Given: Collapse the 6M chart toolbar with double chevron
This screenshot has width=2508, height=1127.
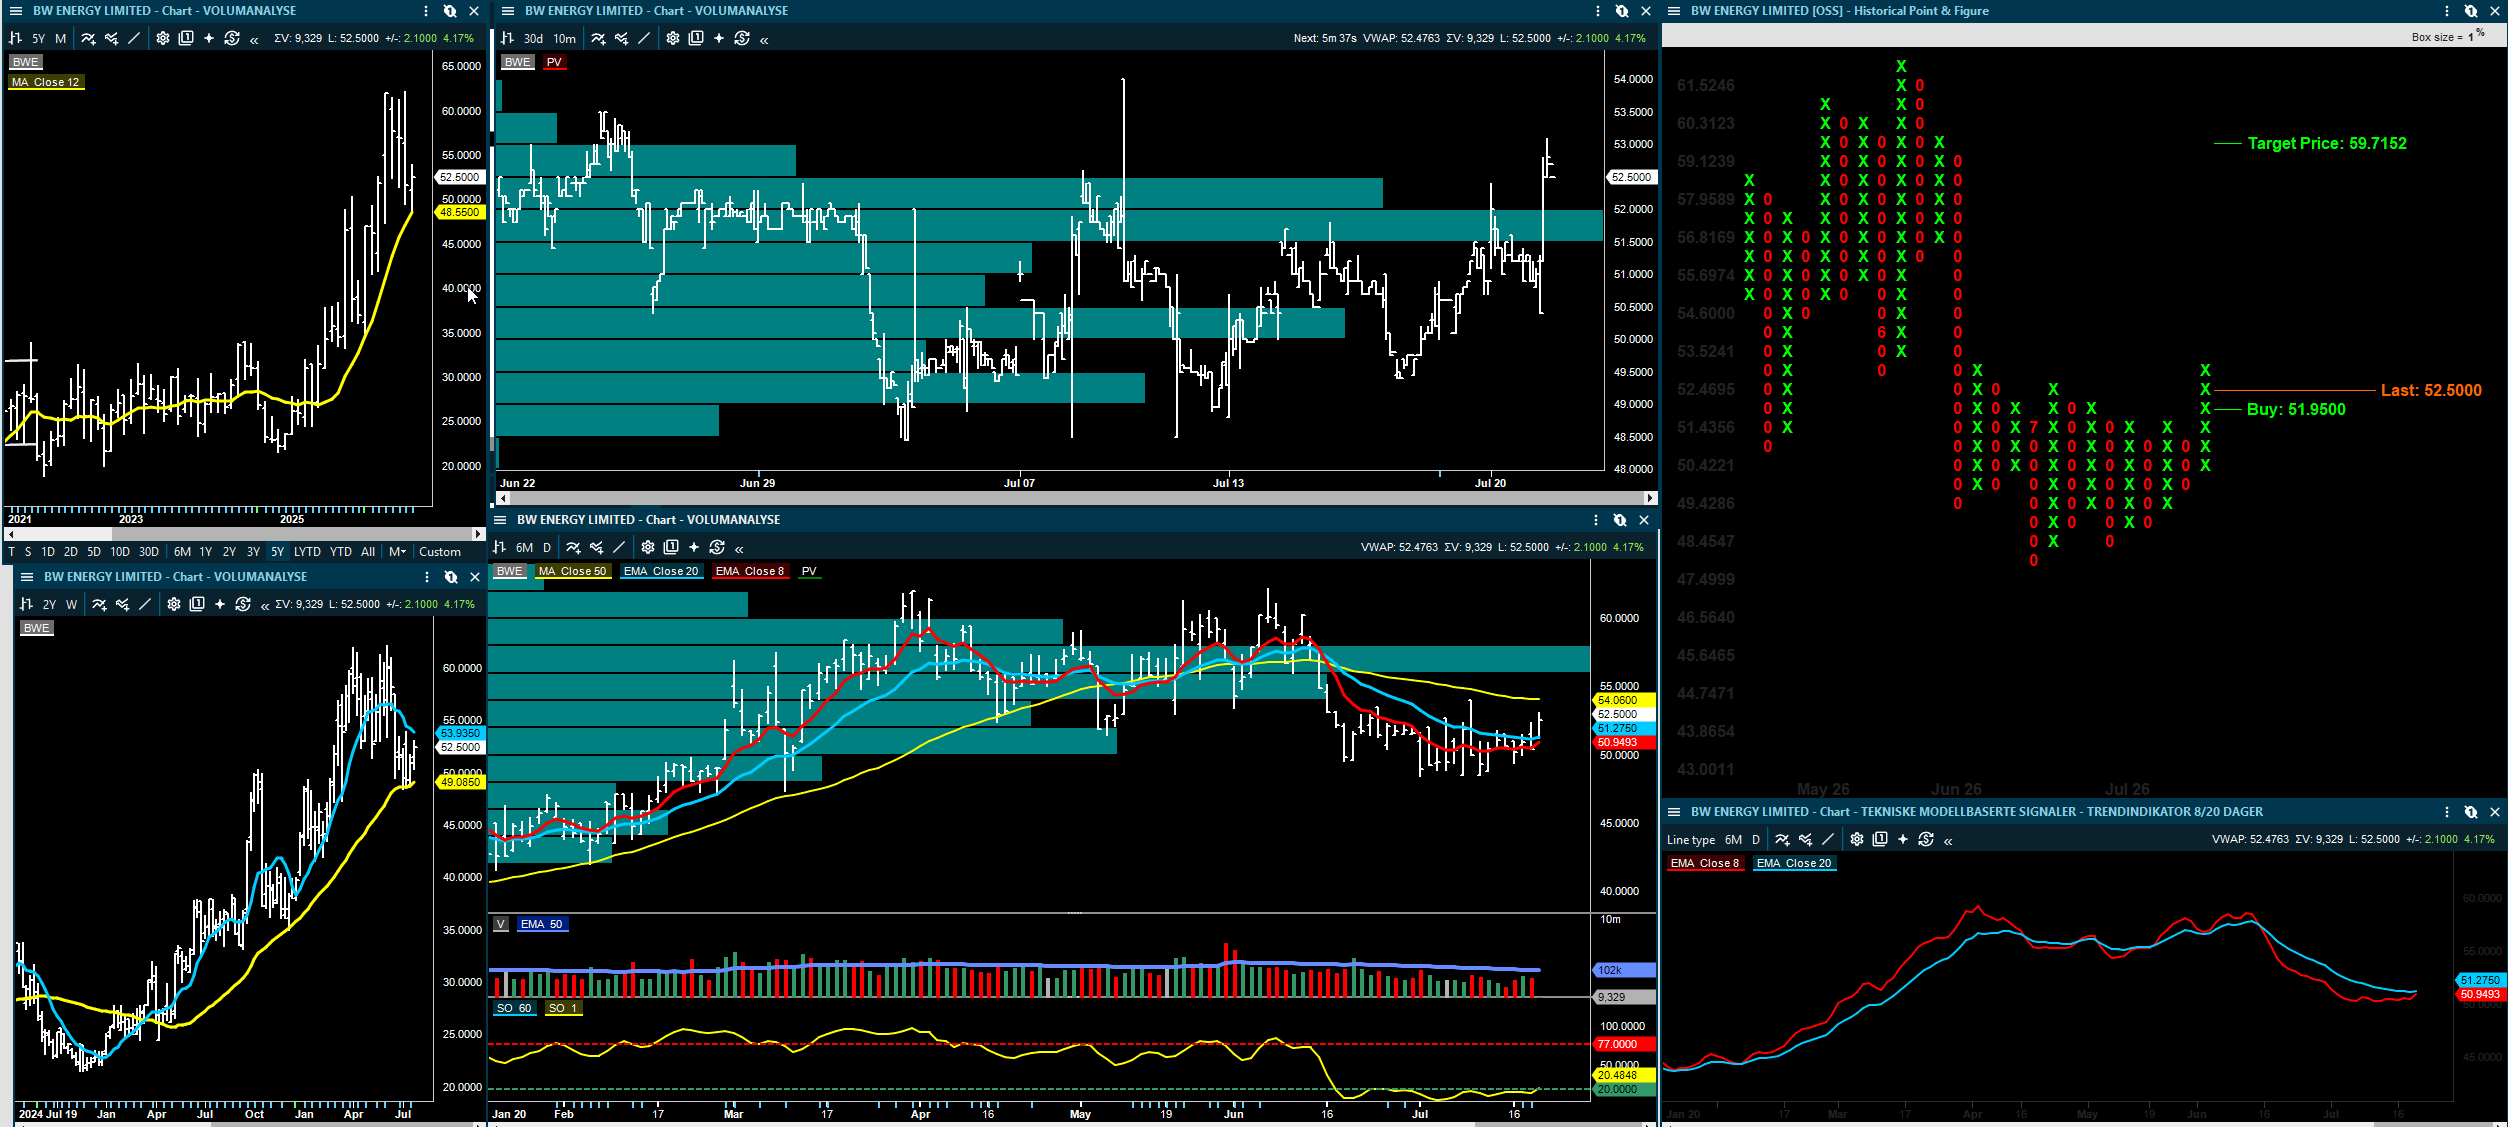Looking at the screenshot, I should [x=739, y=548].
